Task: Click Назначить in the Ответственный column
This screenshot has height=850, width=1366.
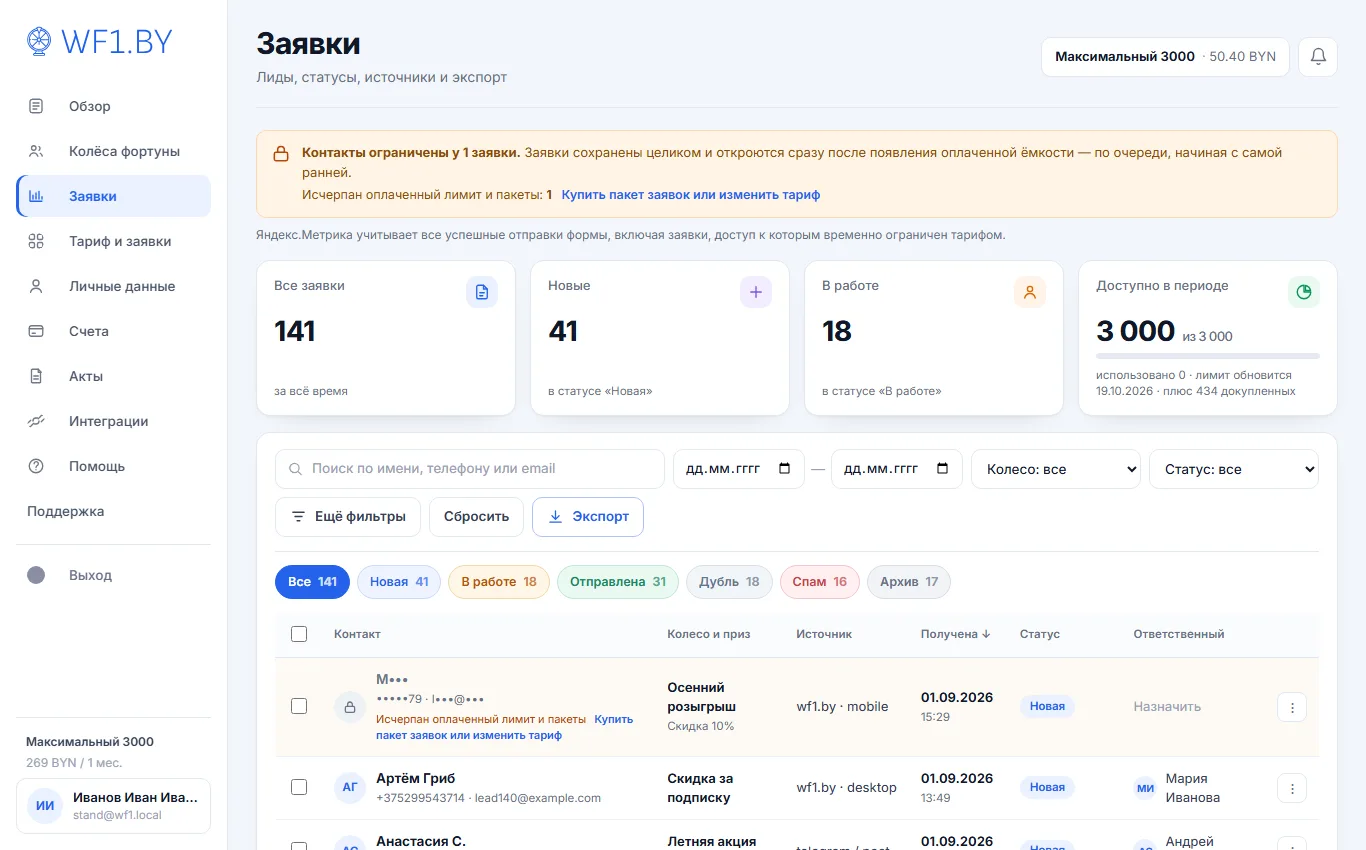Action: [x=1167, y=707]
